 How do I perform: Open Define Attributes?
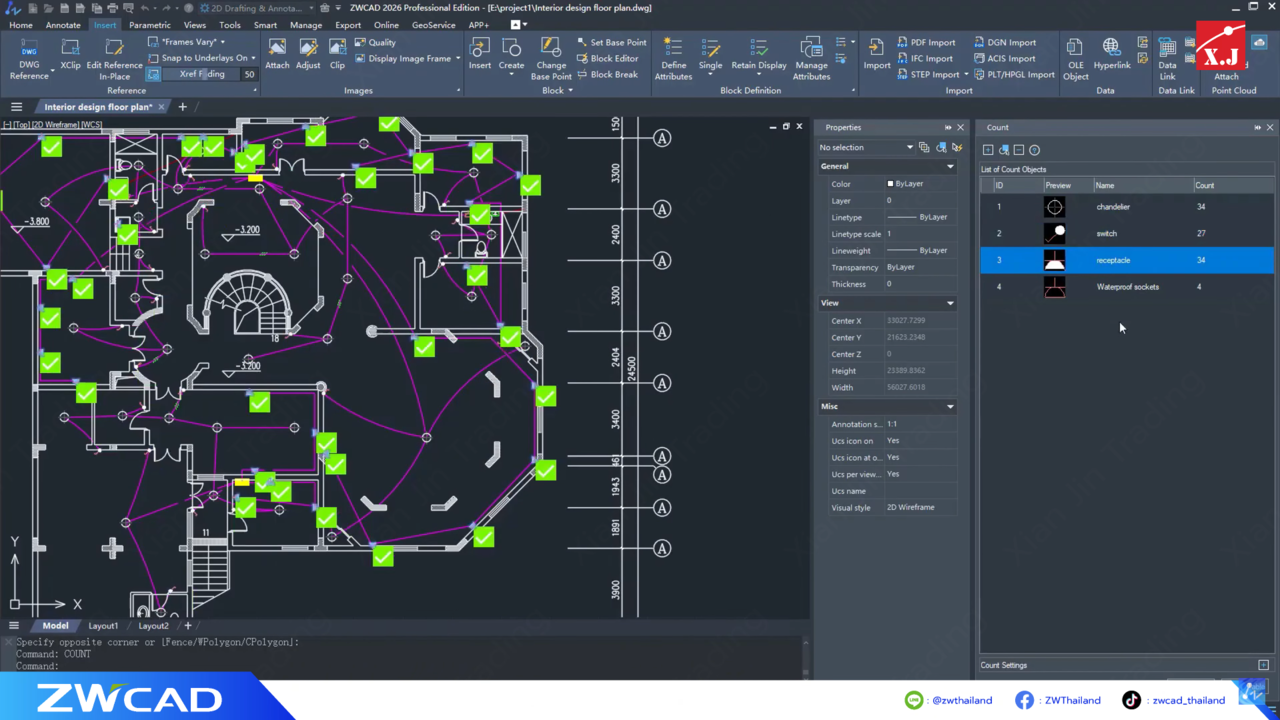pos(673,58)
